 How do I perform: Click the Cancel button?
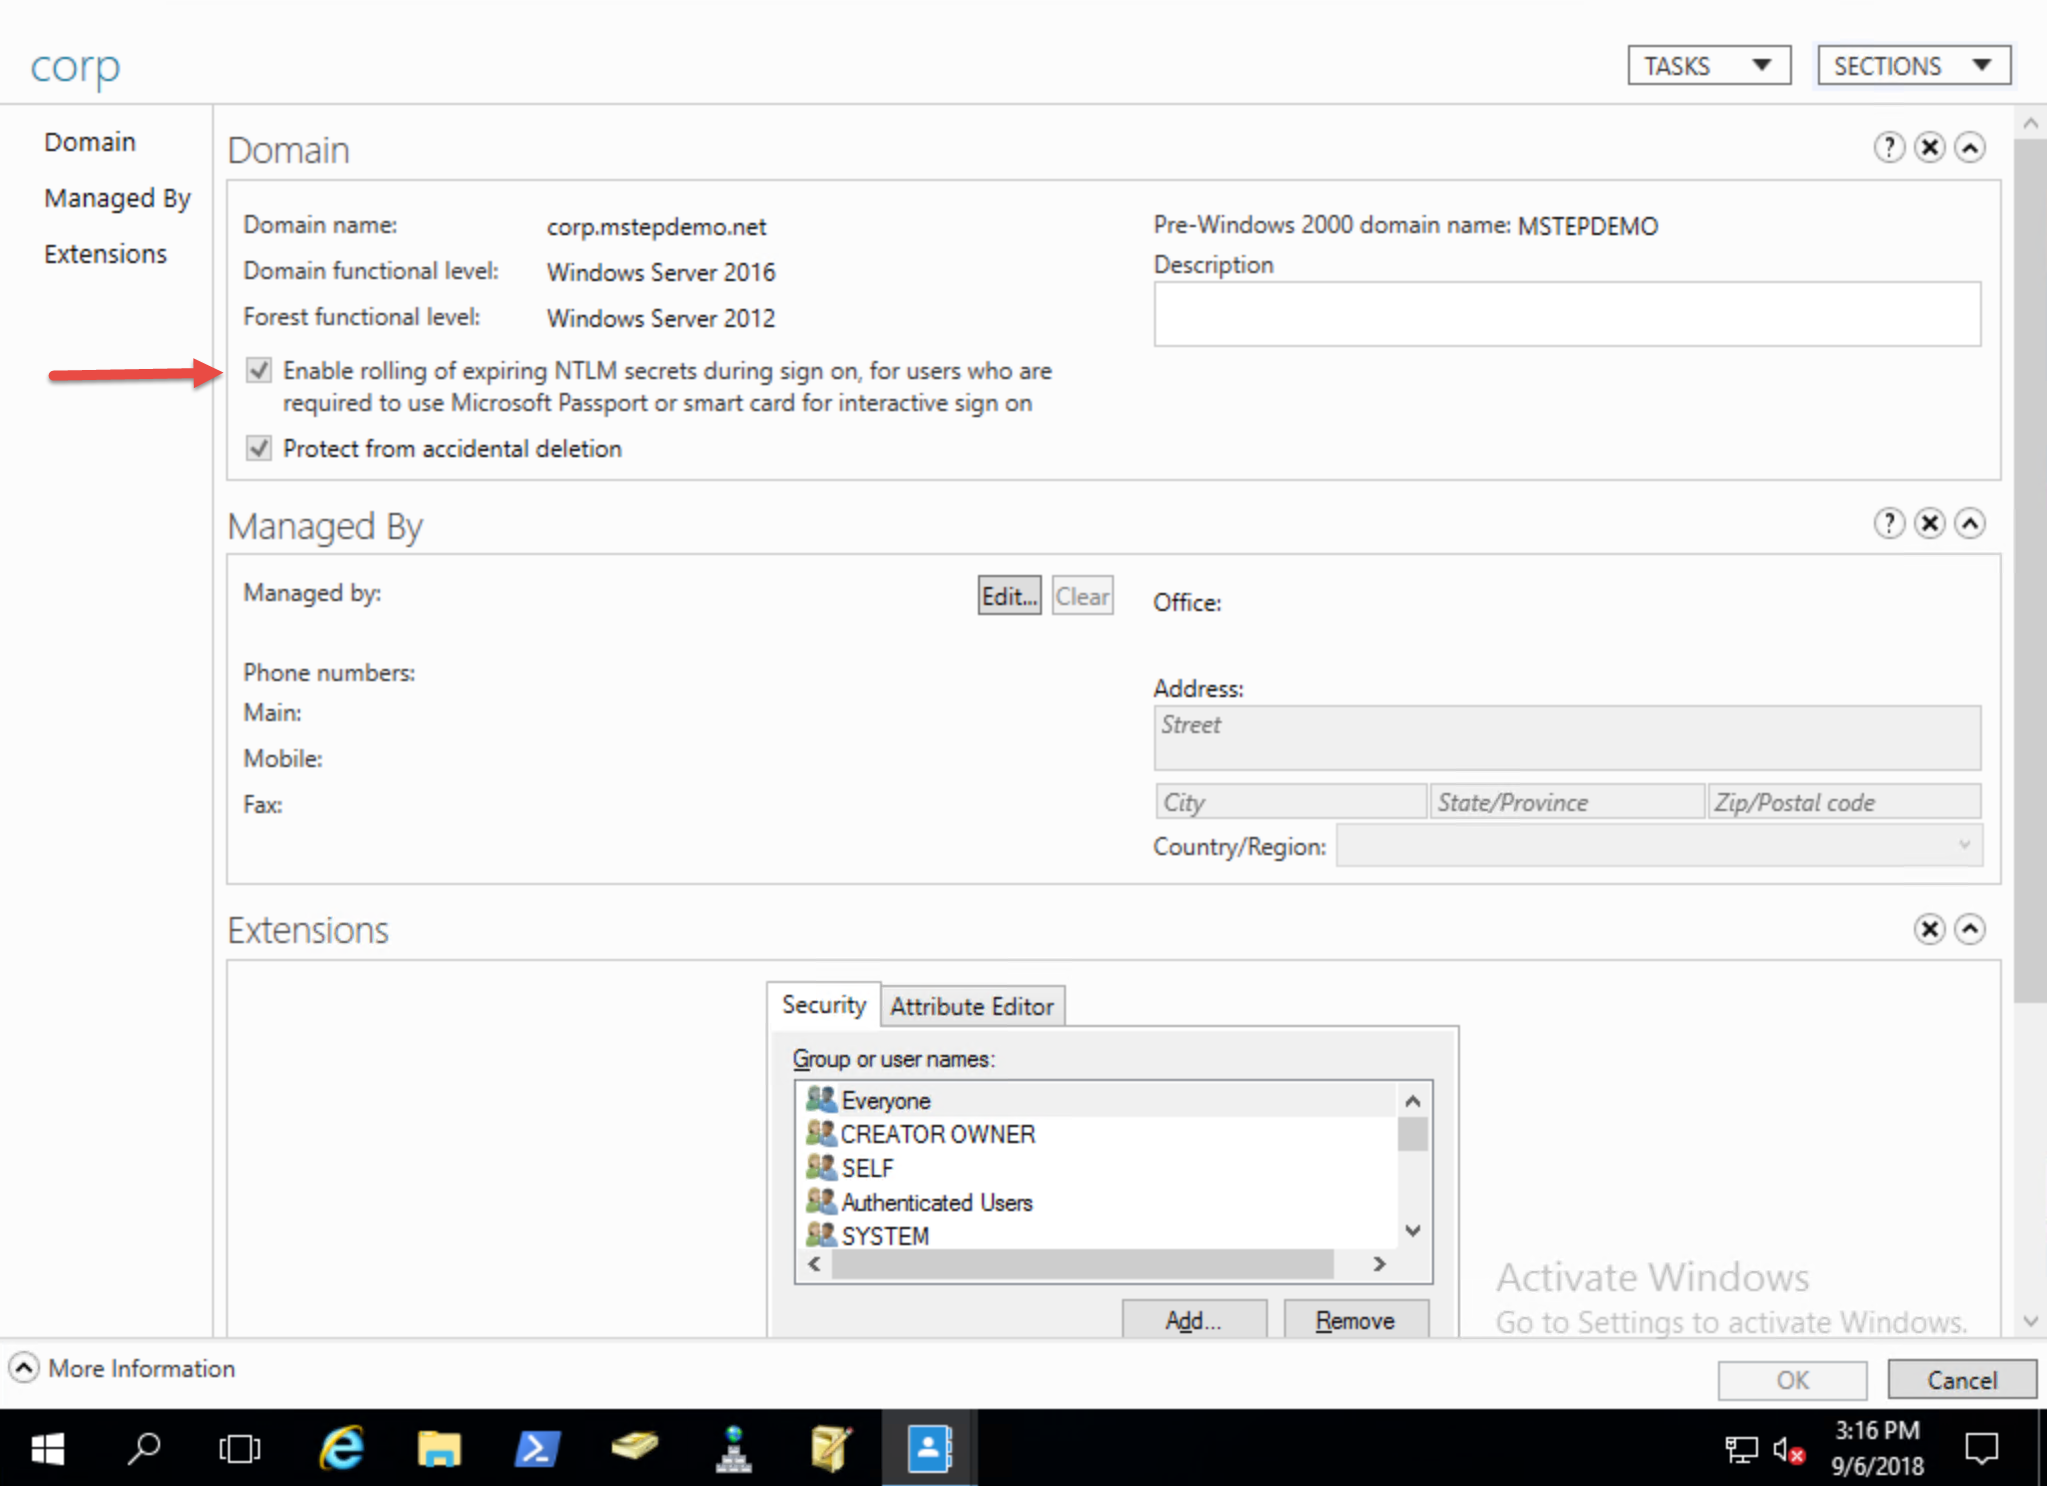click(x=1961, y=1380)
